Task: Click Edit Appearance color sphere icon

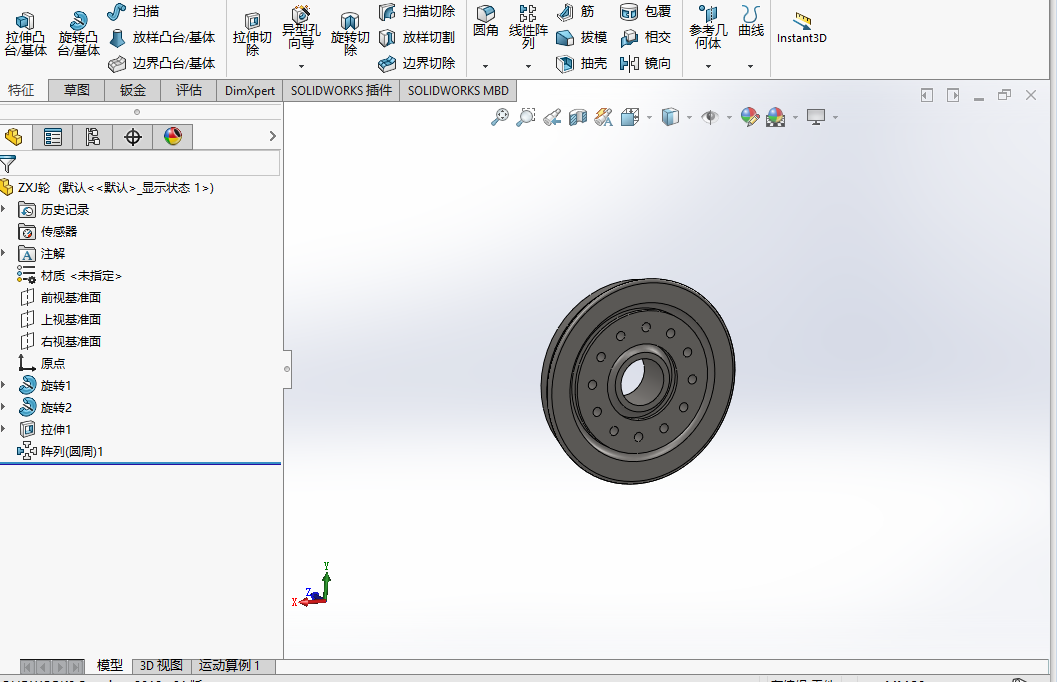Action: coord(750,117)
